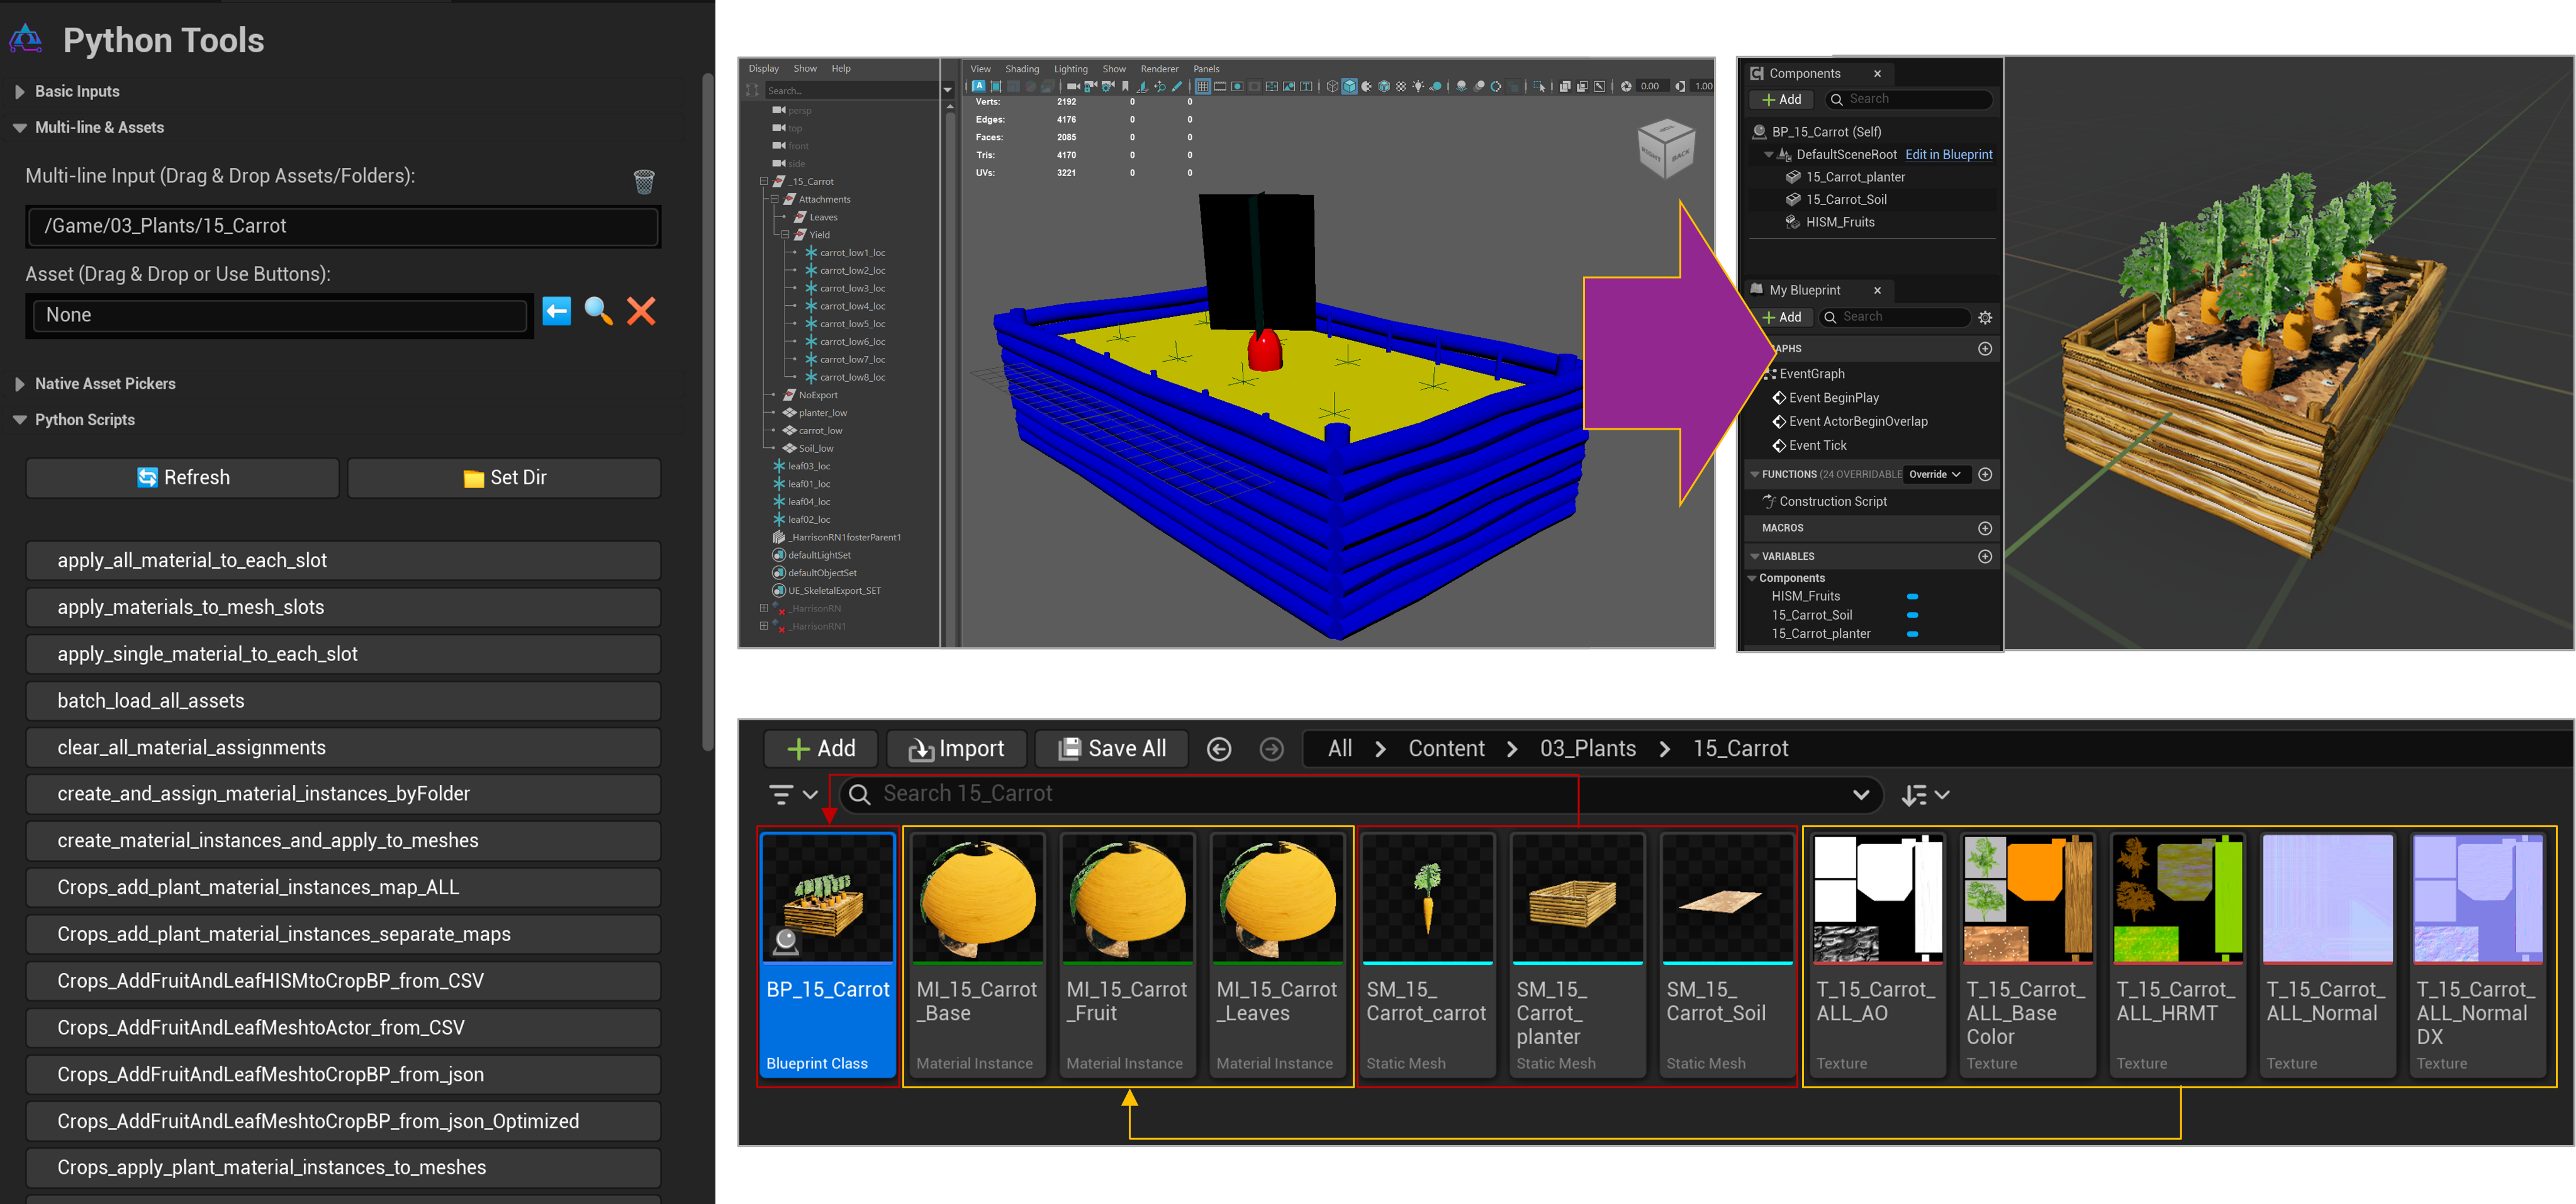Collapse the Python Scripts section
The width and height of the screenshot is (2576, 1204).
pos(19,420)
